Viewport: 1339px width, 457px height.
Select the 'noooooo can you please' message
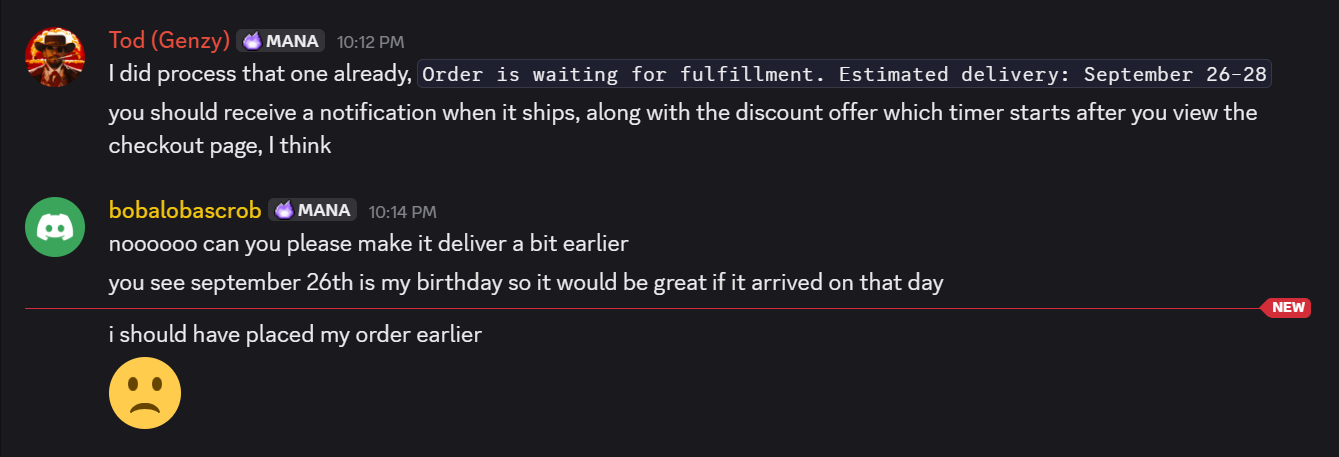[368, 244]
